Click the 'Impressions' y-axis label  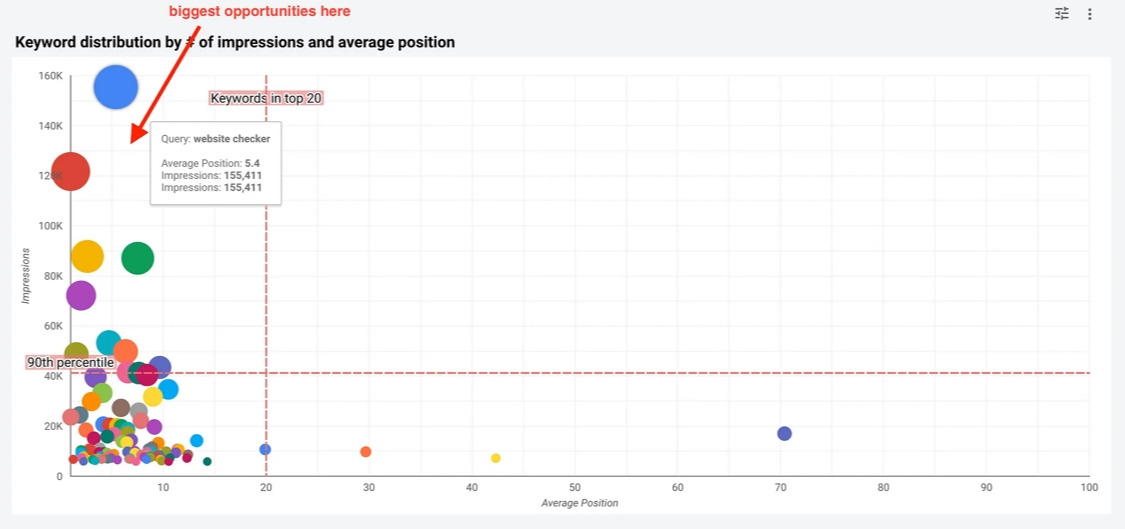pyautogui.click(x=25, y=276)
